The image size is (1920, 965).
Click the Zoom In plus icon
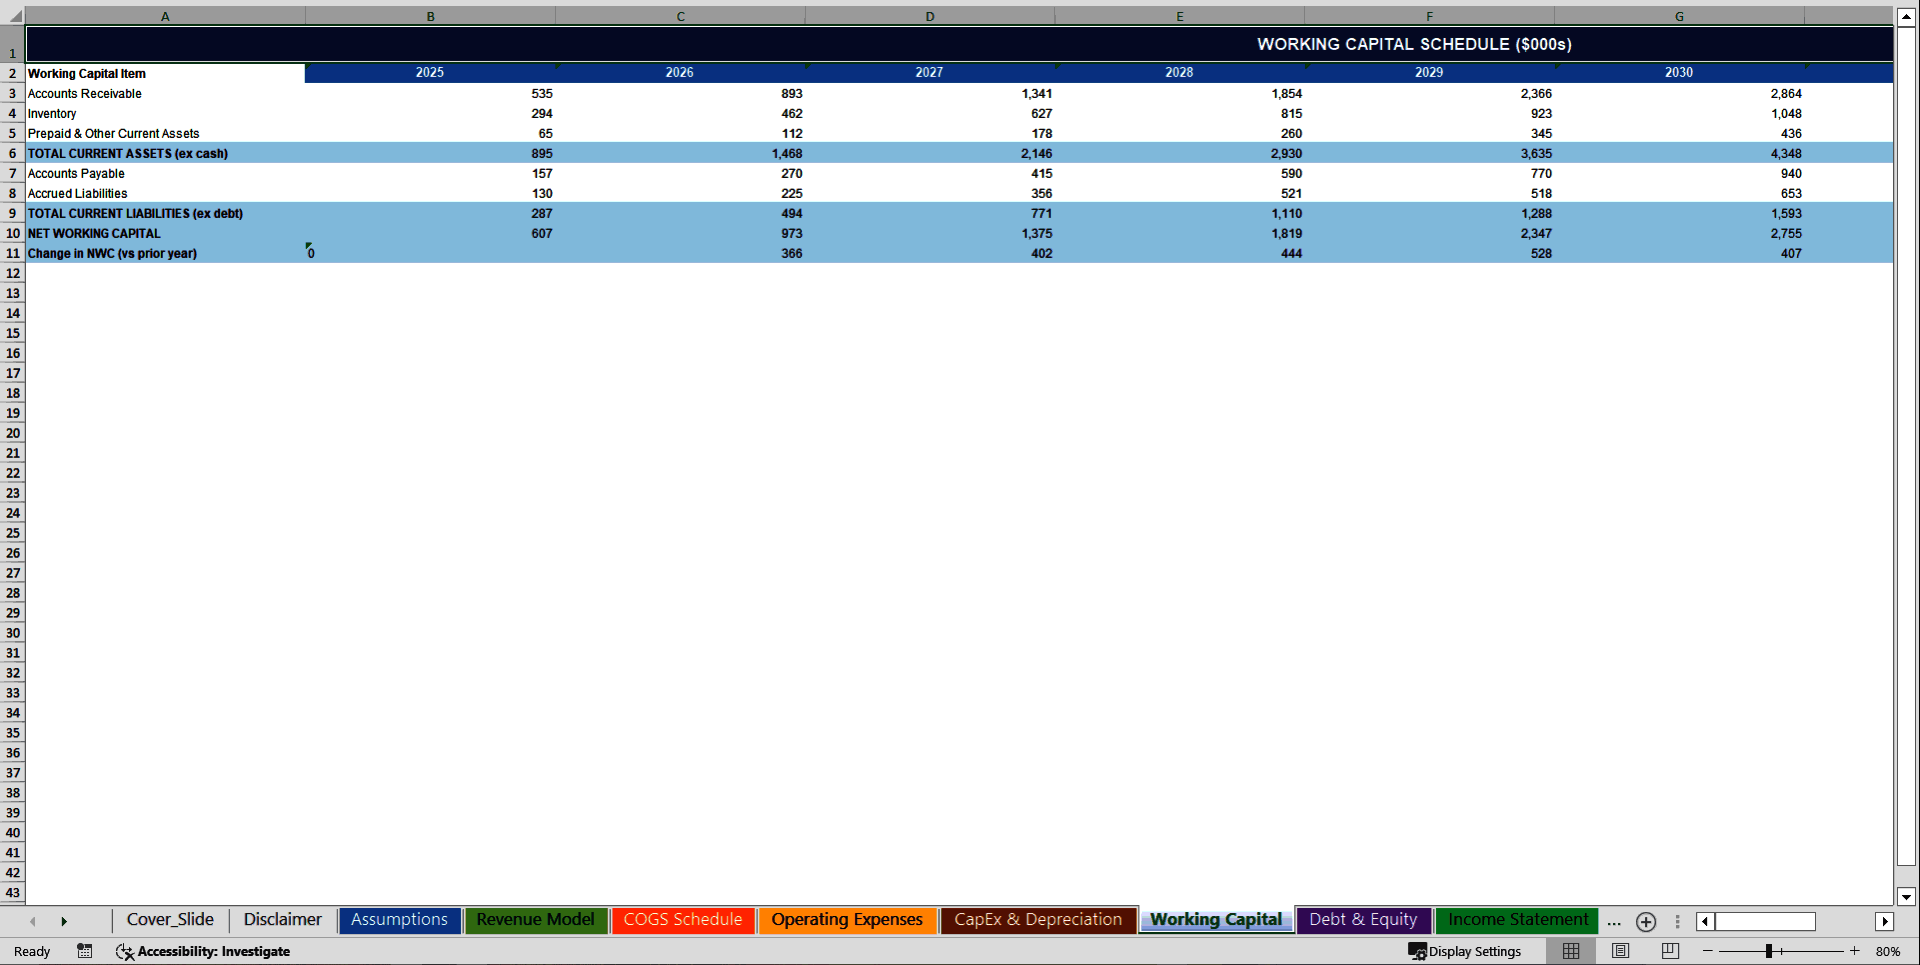tap(1855, 951)
